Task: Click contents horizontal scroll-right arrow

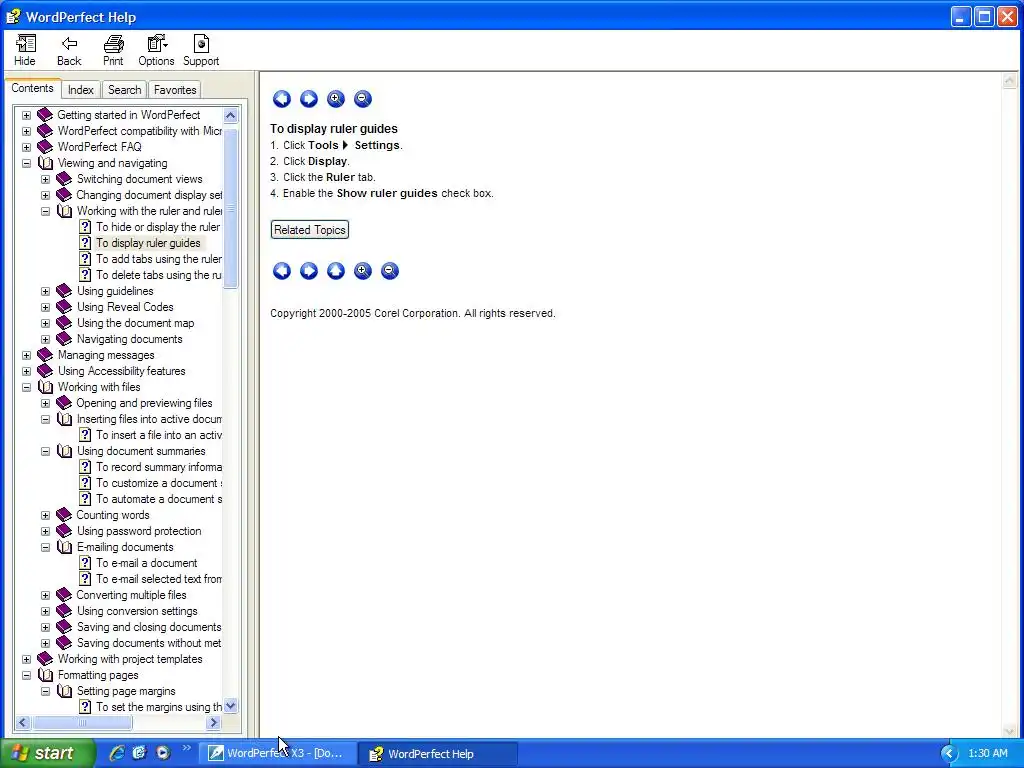Action: click(213, 722)
